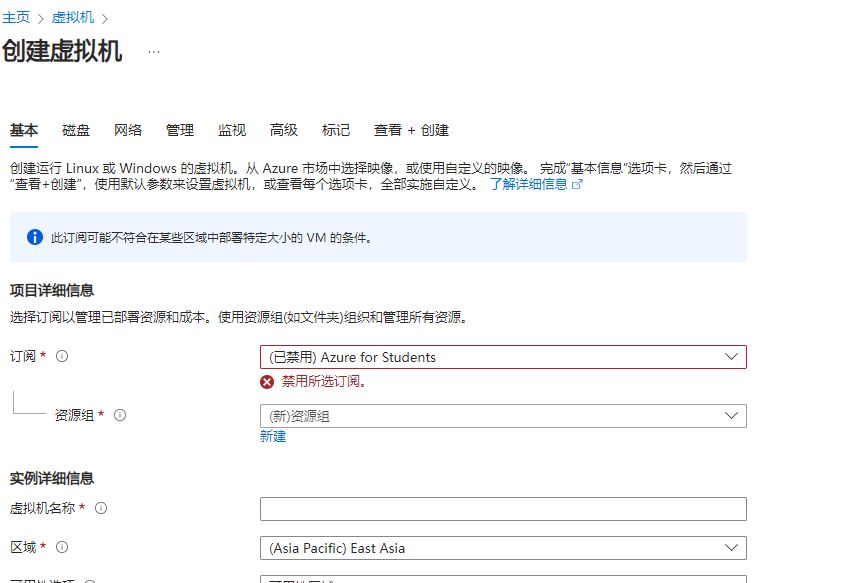
Task: Click the blue info icon in the banner
Action: pyautogui.click(x=35, y=237)
